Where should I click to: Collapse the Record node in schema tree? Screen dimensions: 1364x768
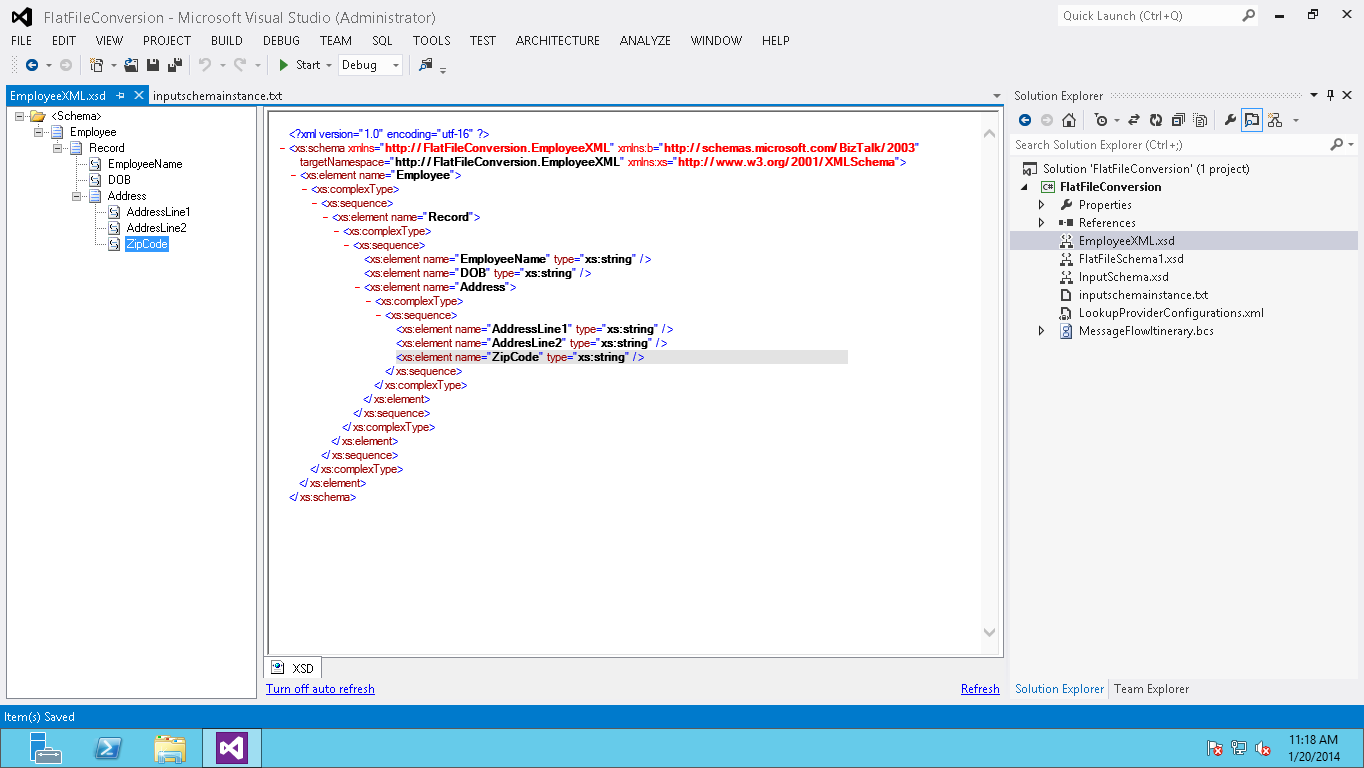coord(57,148)
